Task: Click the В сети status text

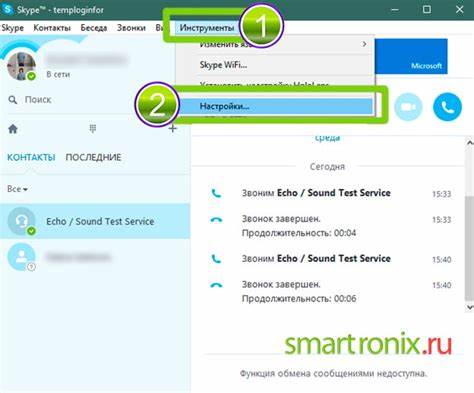Action: pos(58,74)
